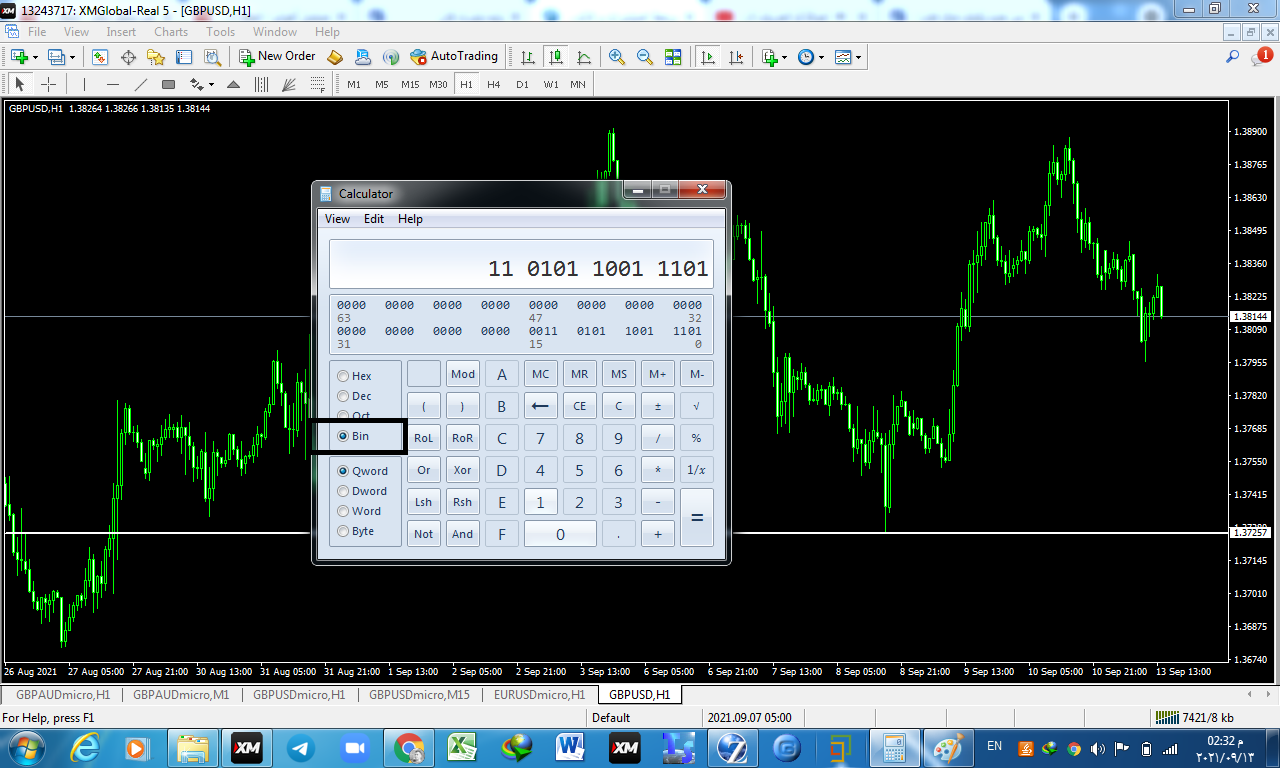Toggle AutoTrading in the toolbar
The image size is (1280, 768).
454,57
